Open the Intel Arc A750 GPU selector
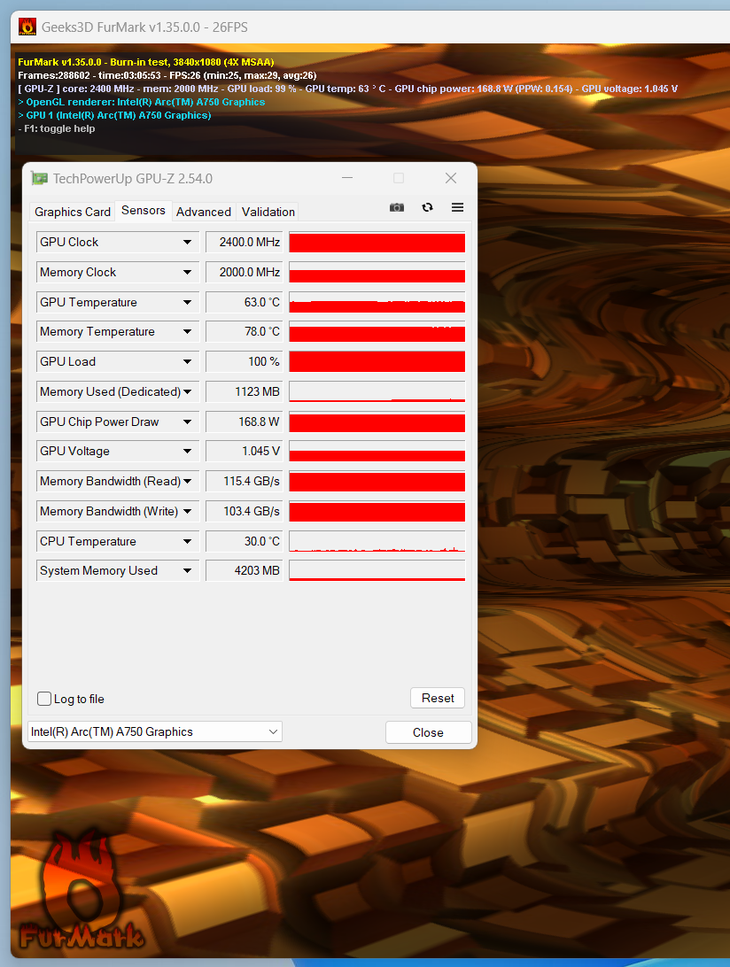The width and height of the screenshot is (730, 967). pos(155,732)
